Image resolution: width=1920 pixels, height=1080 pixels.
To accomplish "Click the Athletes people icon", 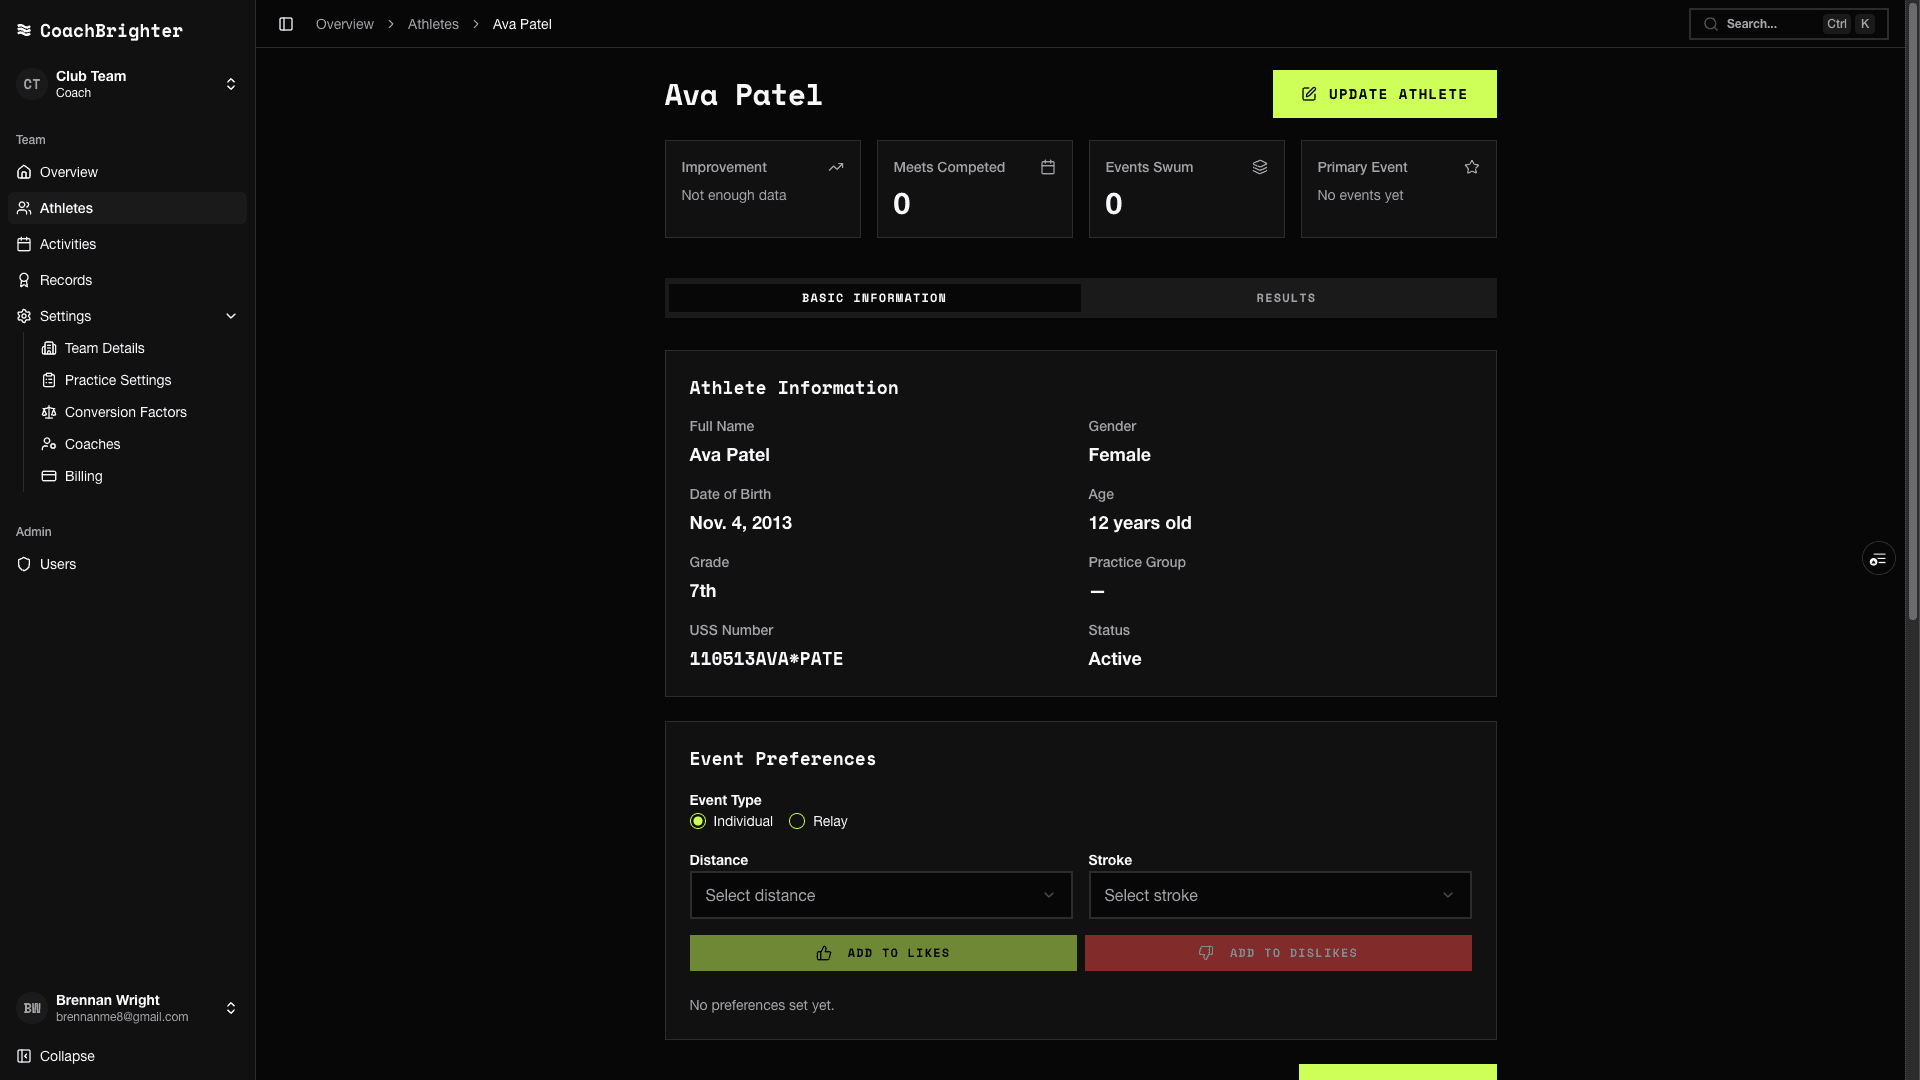I will click(x=24, y=208).
